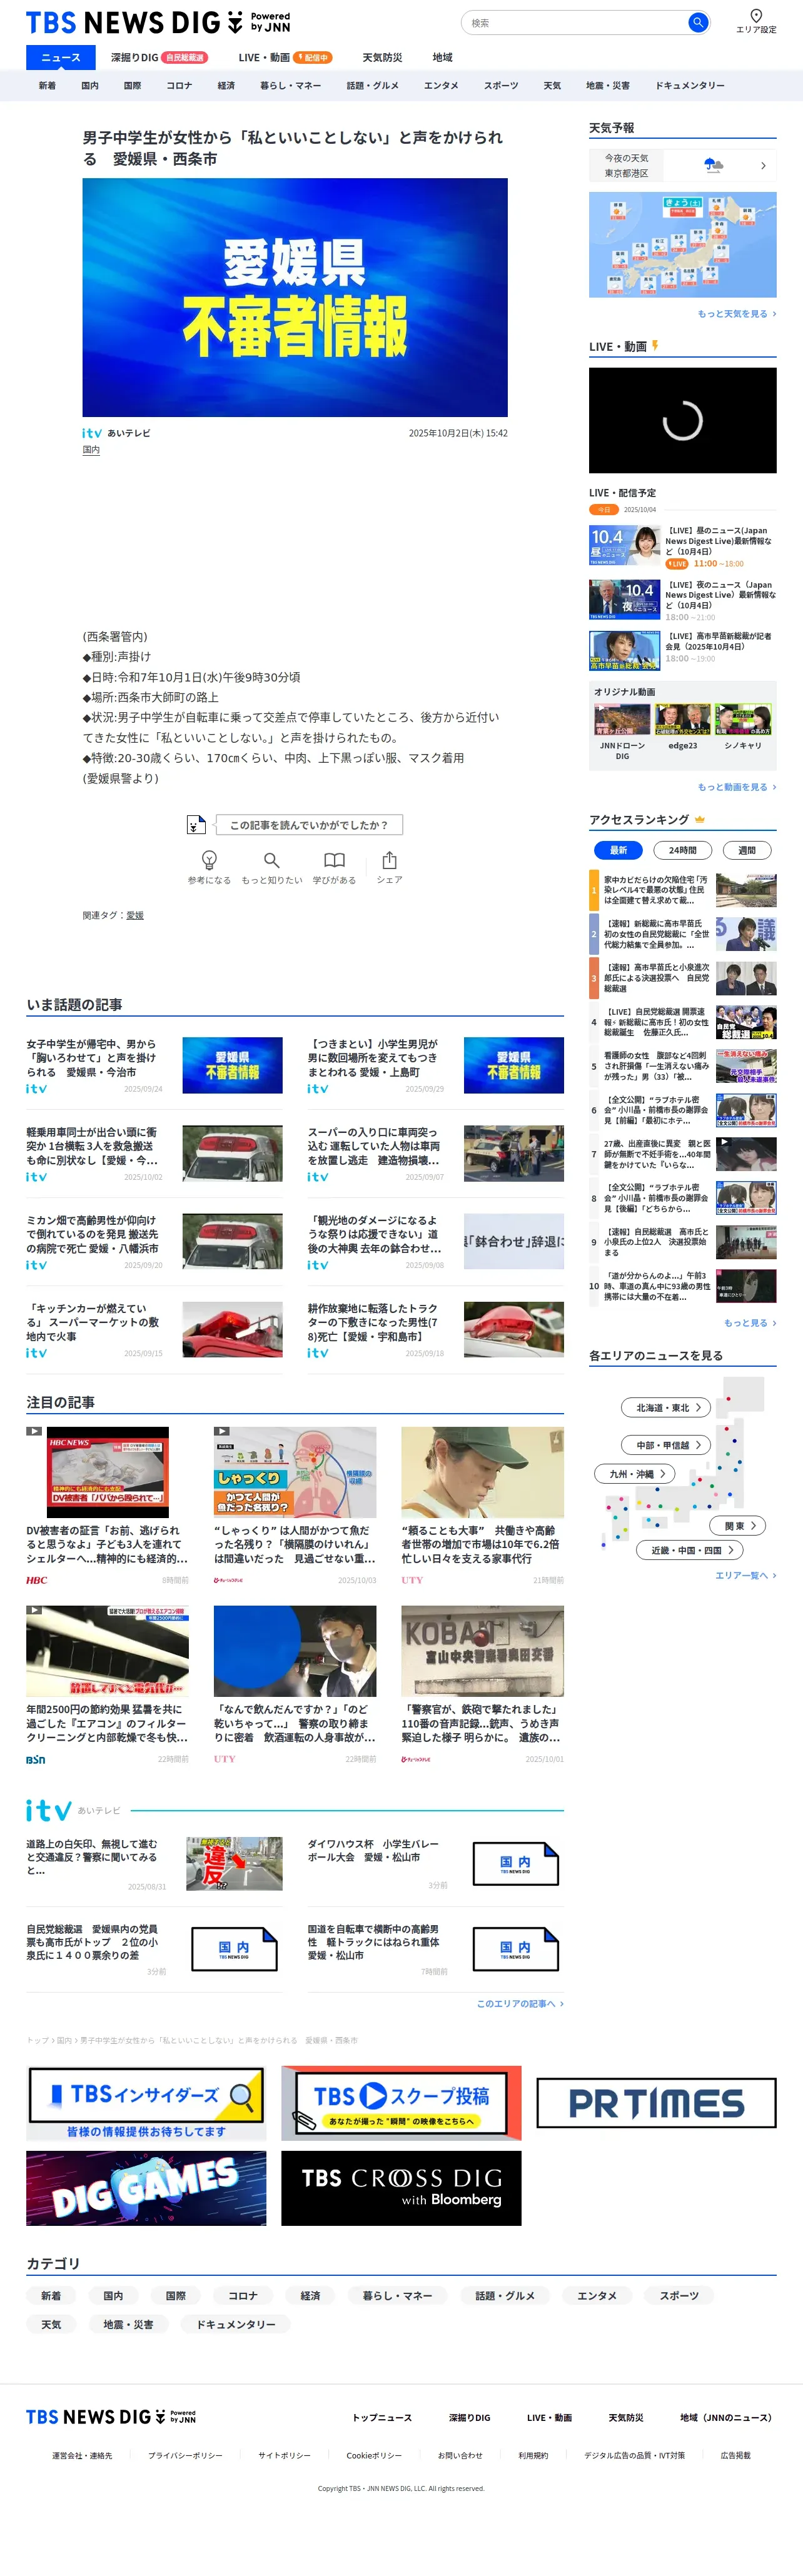Open the JNNドローンDIG video thumbnail

(x=622, y=719)
